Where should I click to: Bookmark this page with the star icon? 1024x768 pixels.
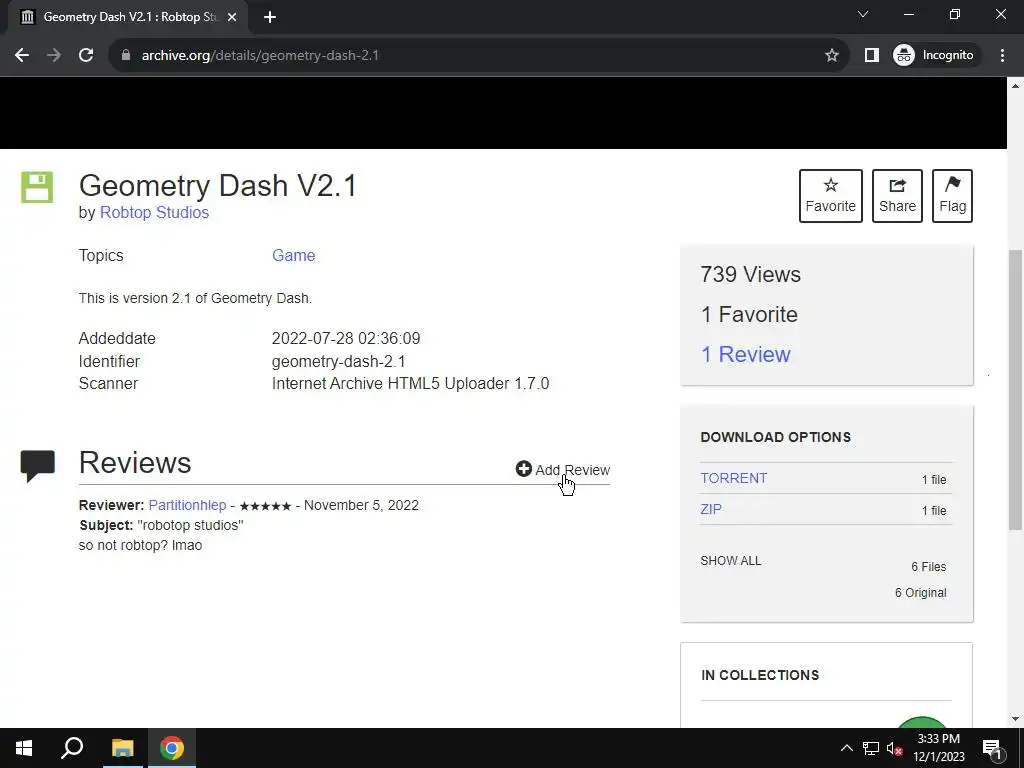[831, 56]
